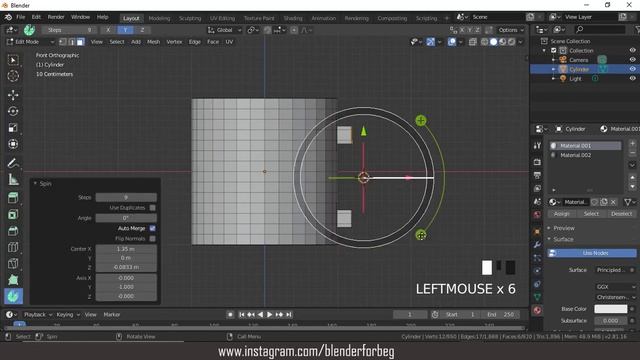Open the Playback dropdown

tap(38, 315)
